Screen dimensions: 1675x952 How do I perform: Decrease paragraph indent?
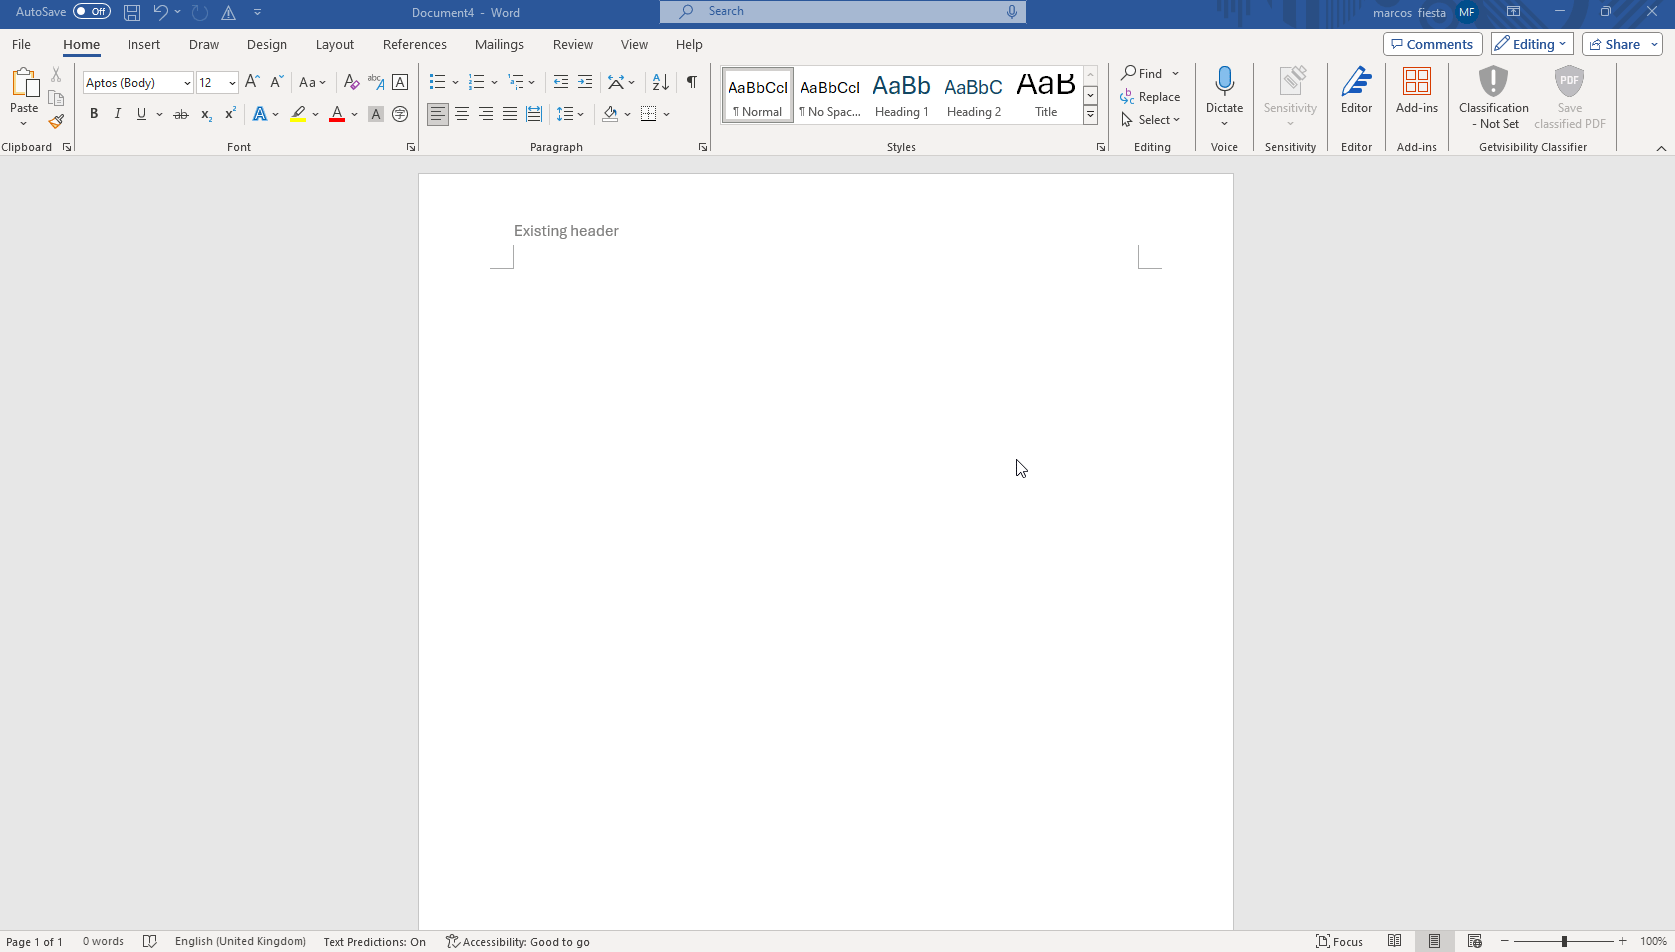[x=561, y=82]
